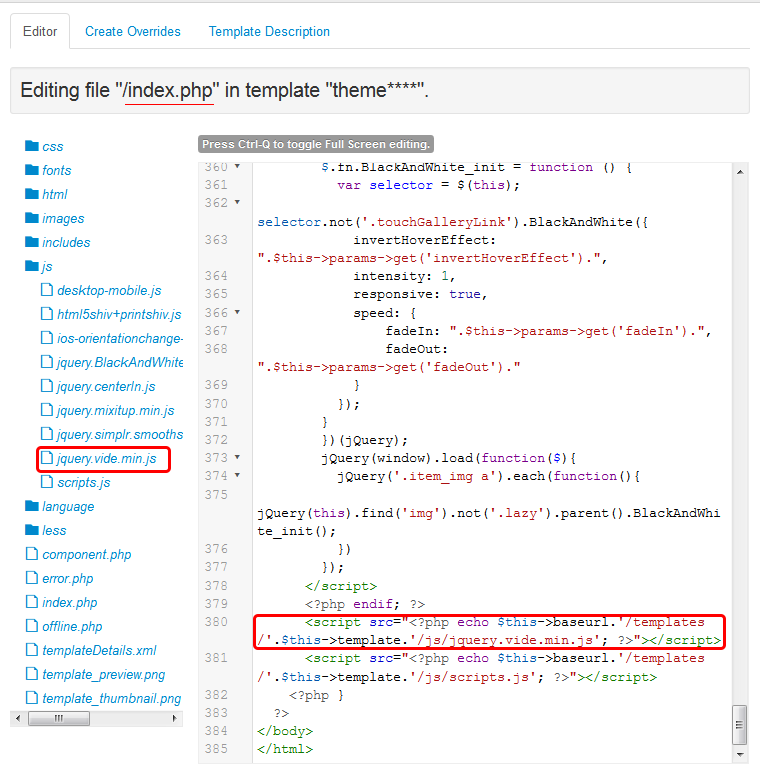760x781 pixels.
Task: Switch to Create Overrides tab
Action: point(133,31)
